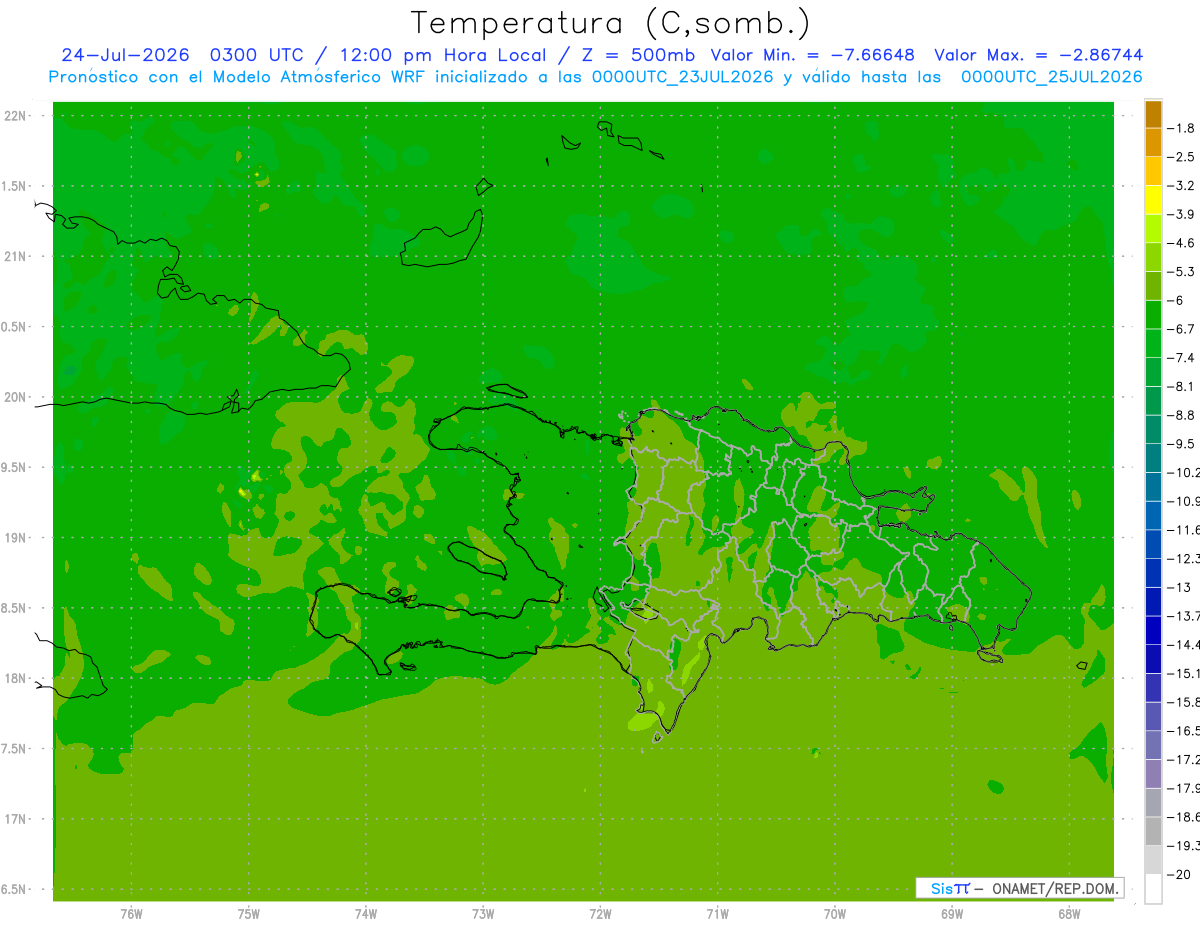Click the 76W longitude axis label
The width and height of the screenshot is (1200, 927).
pyautogui.click(x=131, y=914)
